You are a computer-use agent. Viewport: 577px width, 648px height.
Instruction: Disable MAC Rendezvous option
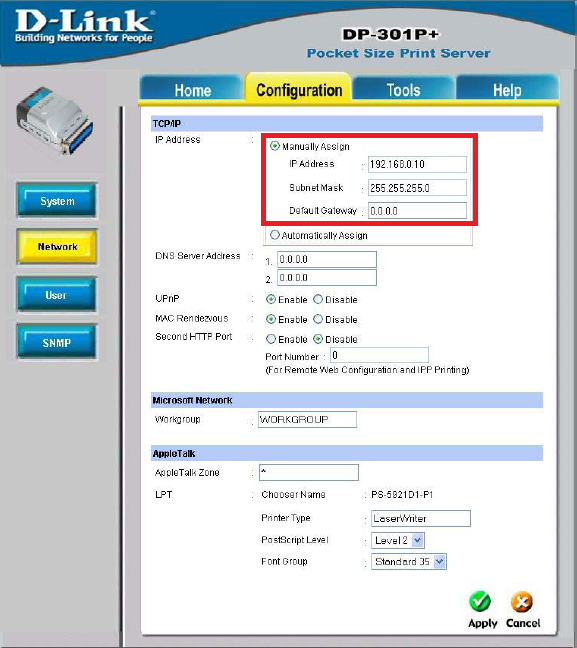(x=318, y=319)
